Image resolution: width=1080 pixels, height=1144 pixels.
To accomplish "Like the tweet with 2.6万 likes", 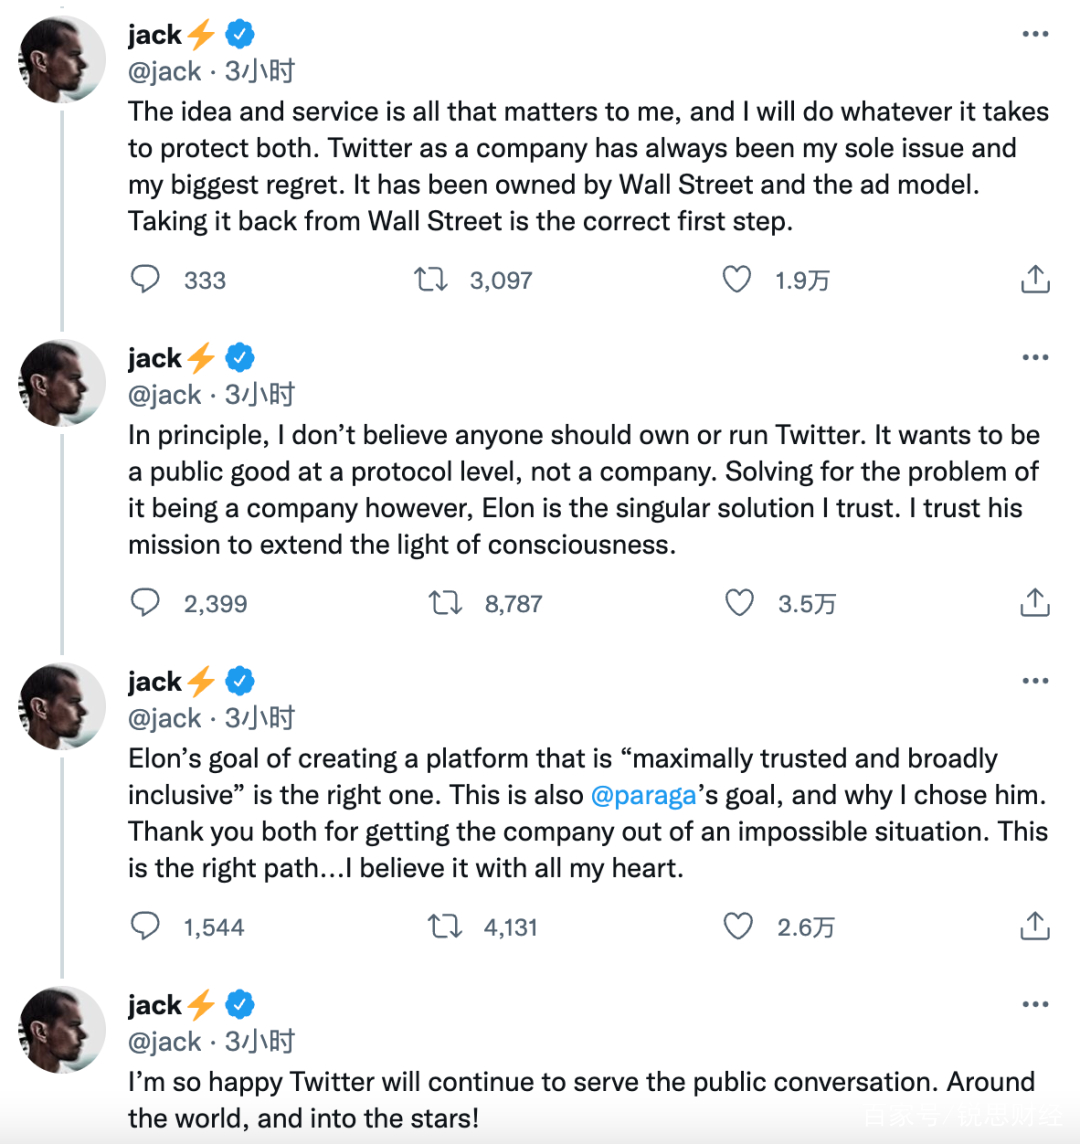I will [738, 927].
